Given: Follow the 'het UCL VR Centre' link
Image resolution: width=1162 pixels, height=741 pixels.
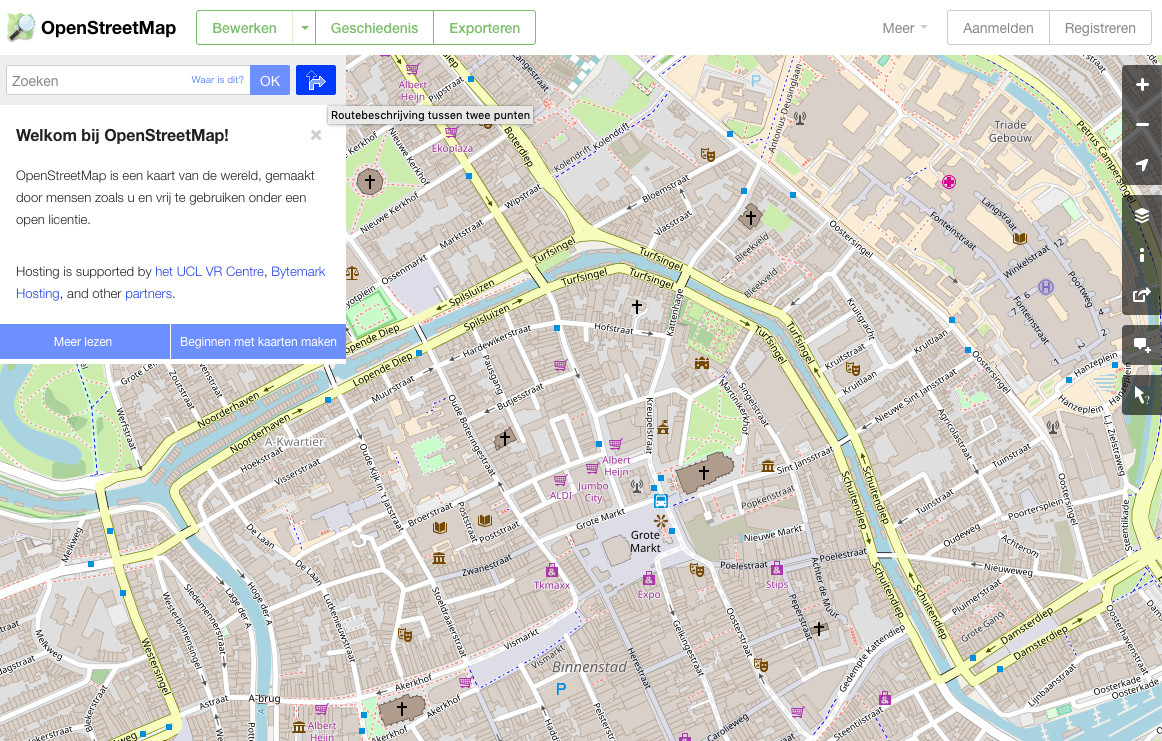Looking at the screenshot, I should 209,271.
